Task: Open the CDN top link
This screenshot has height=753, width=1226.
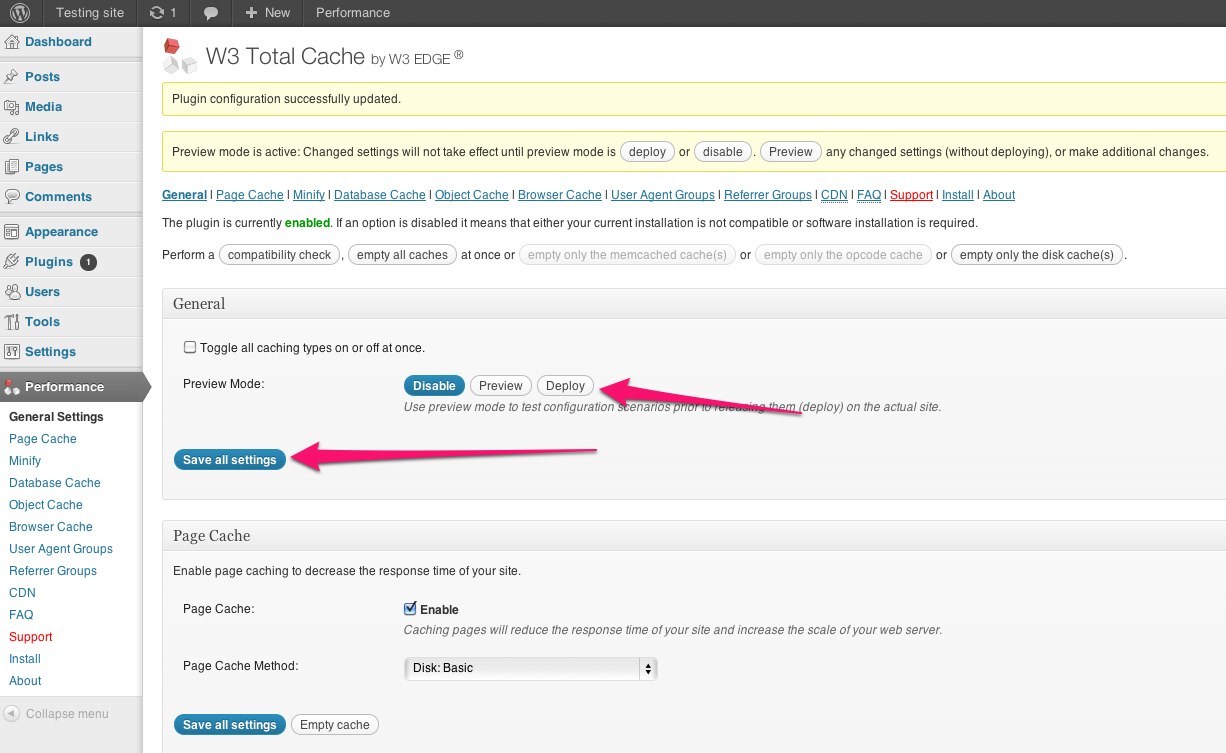Action: click(x=834, y=195)
